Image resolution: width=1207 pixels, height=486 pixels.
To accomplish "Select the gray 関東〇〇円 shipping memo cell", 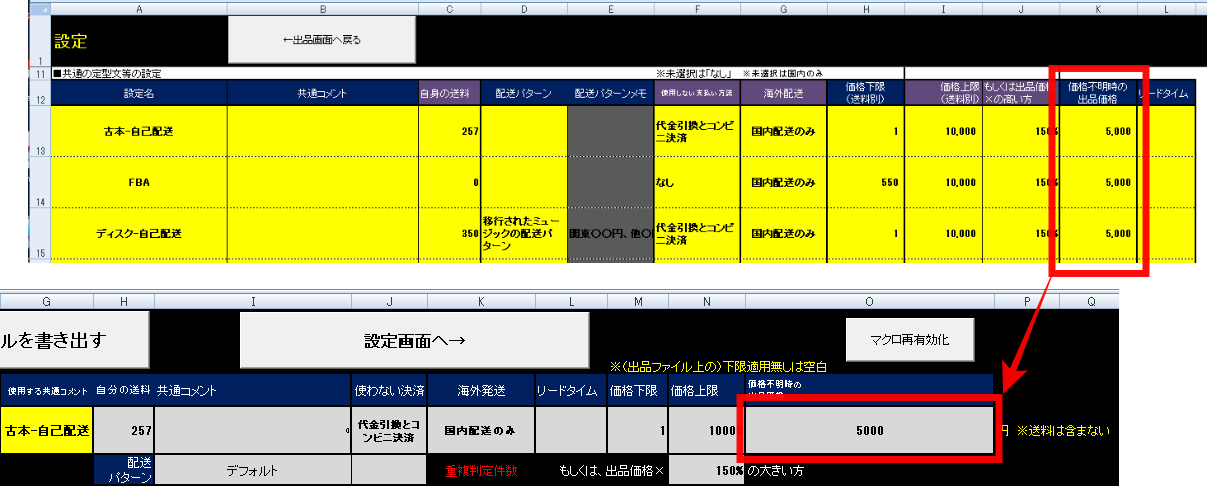I will pyautogui.click(x=611, y=233).
